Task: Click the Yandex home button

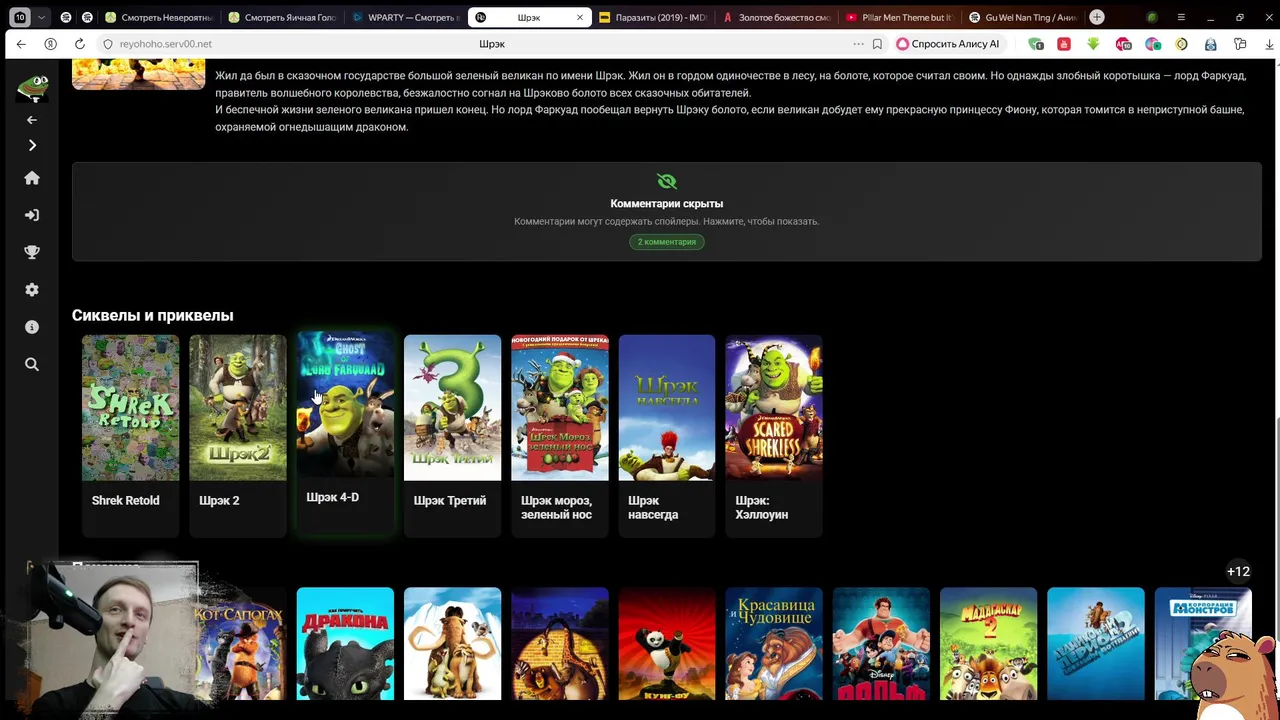Action: [50, 44]
